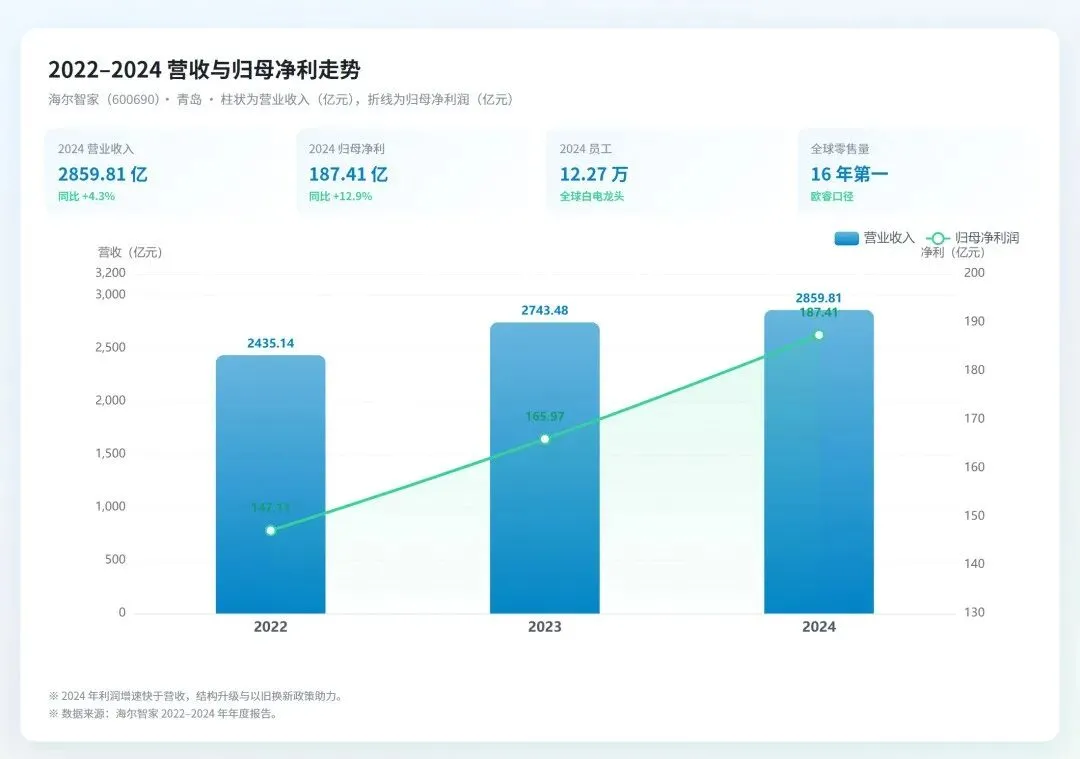Open the 2024 员工 summary card
Image resolution: width=1080 pixels, height=759 pixels.
pyautogui.click(x=667, y=172)
